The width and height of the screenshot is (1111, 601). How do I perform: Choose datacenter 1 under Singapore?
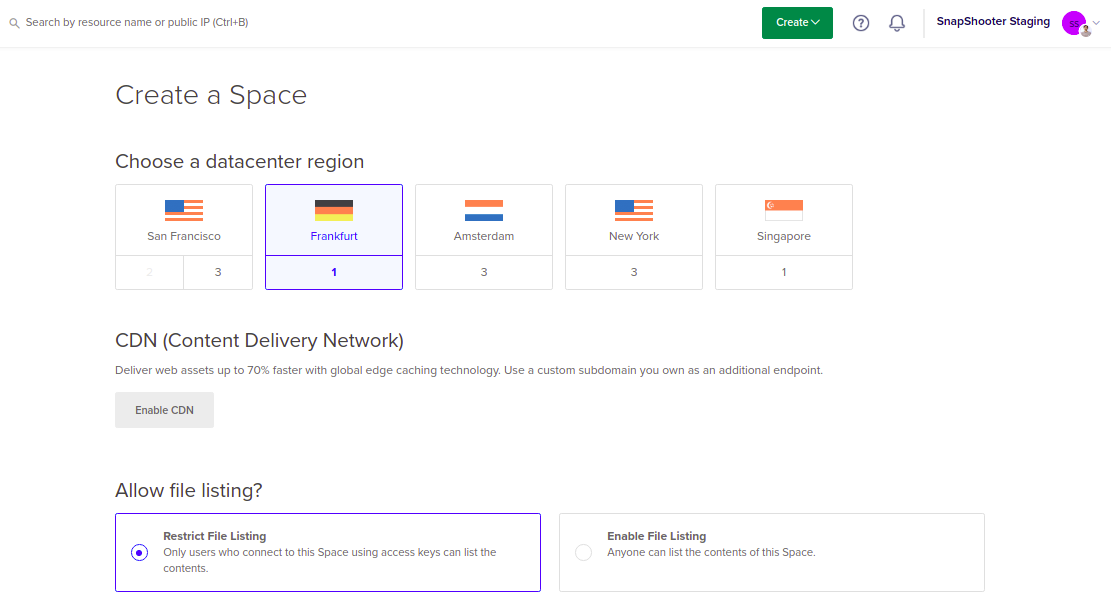784,272
